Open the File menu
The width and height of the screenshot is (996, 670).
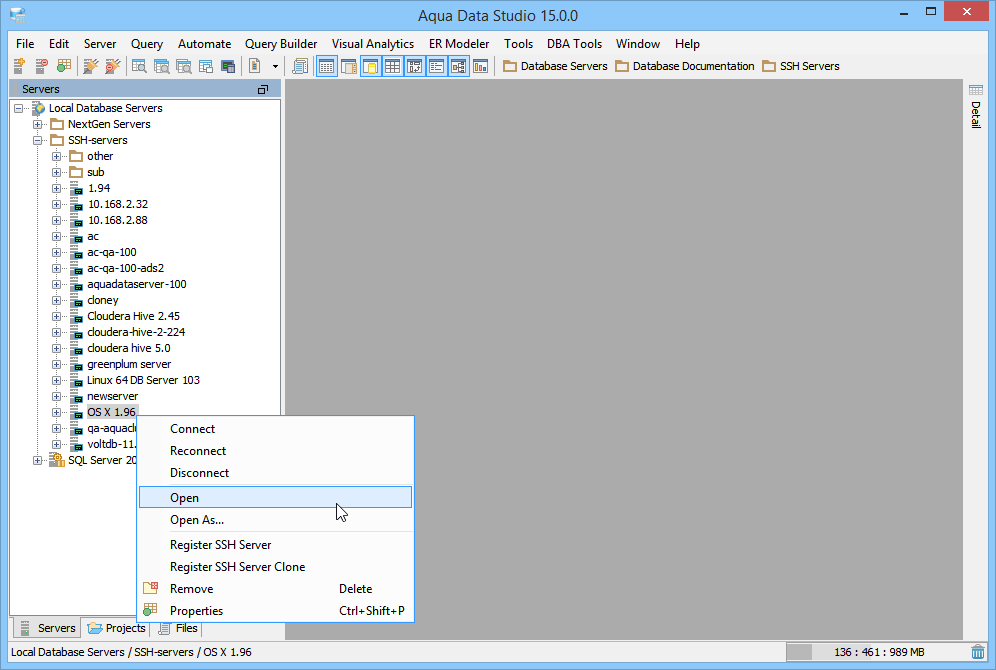[x=25, y=44]
